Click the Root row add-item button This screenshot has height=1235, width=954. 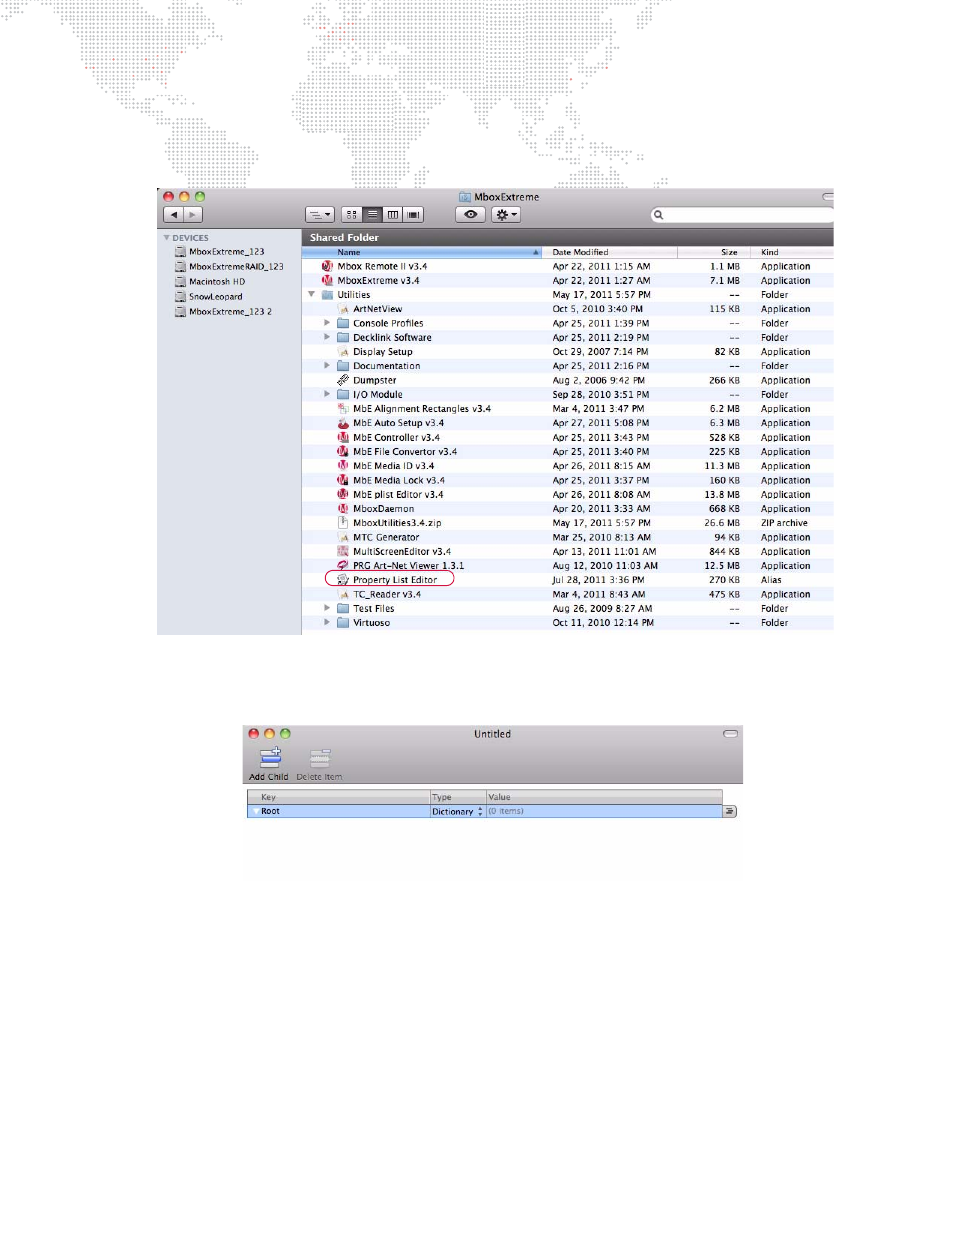click(730, 812)
